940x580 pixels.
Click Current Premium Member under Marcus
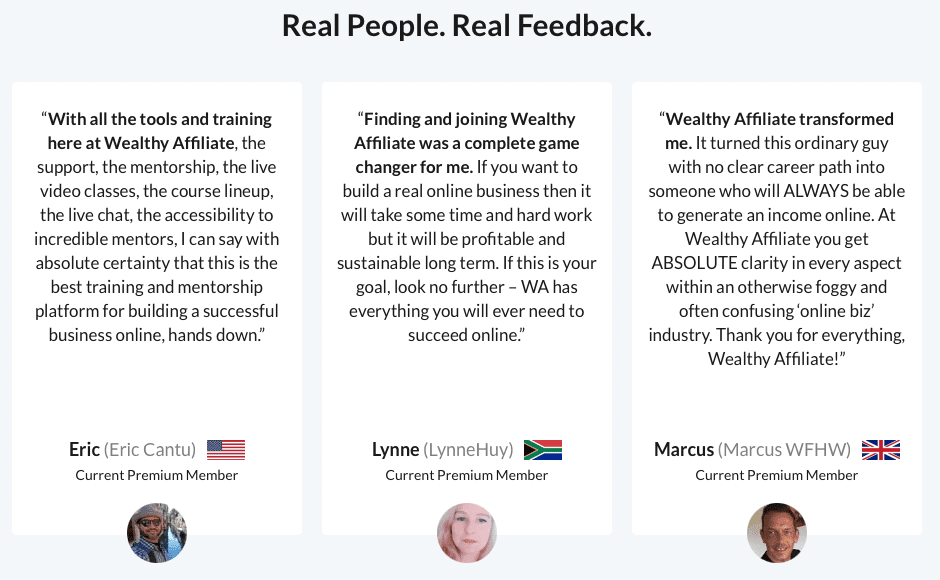[776, 475]
